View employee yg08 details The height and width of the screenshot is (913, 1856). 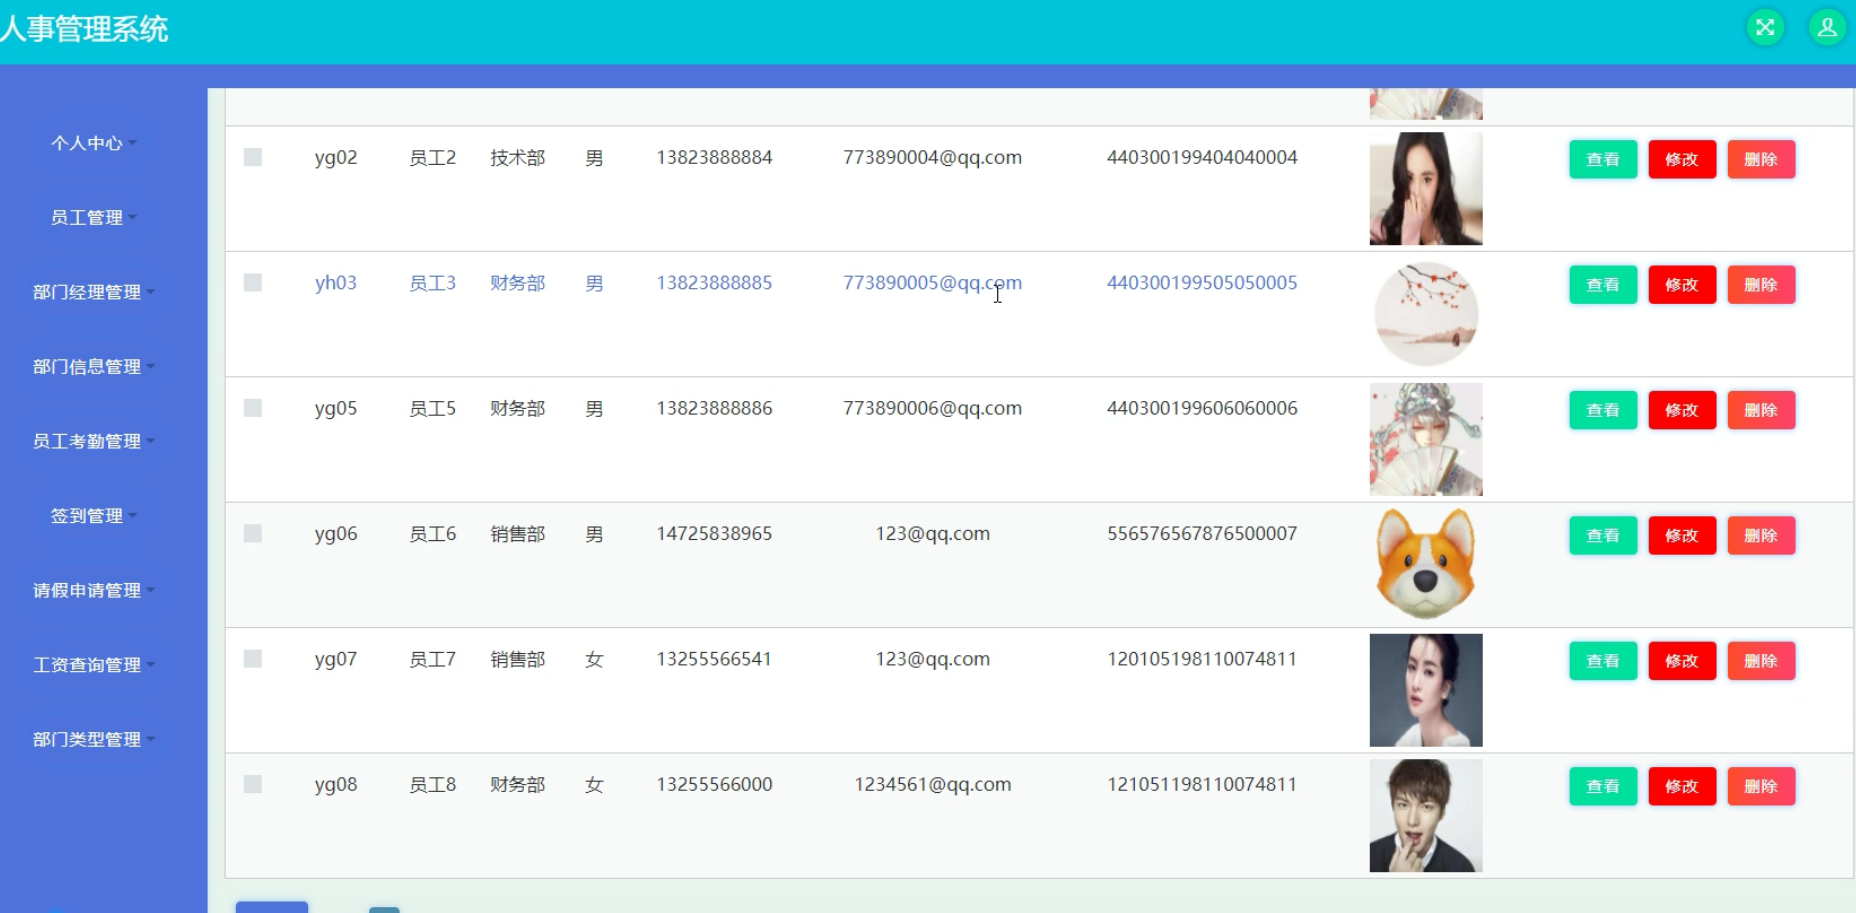coord(1603,786)
